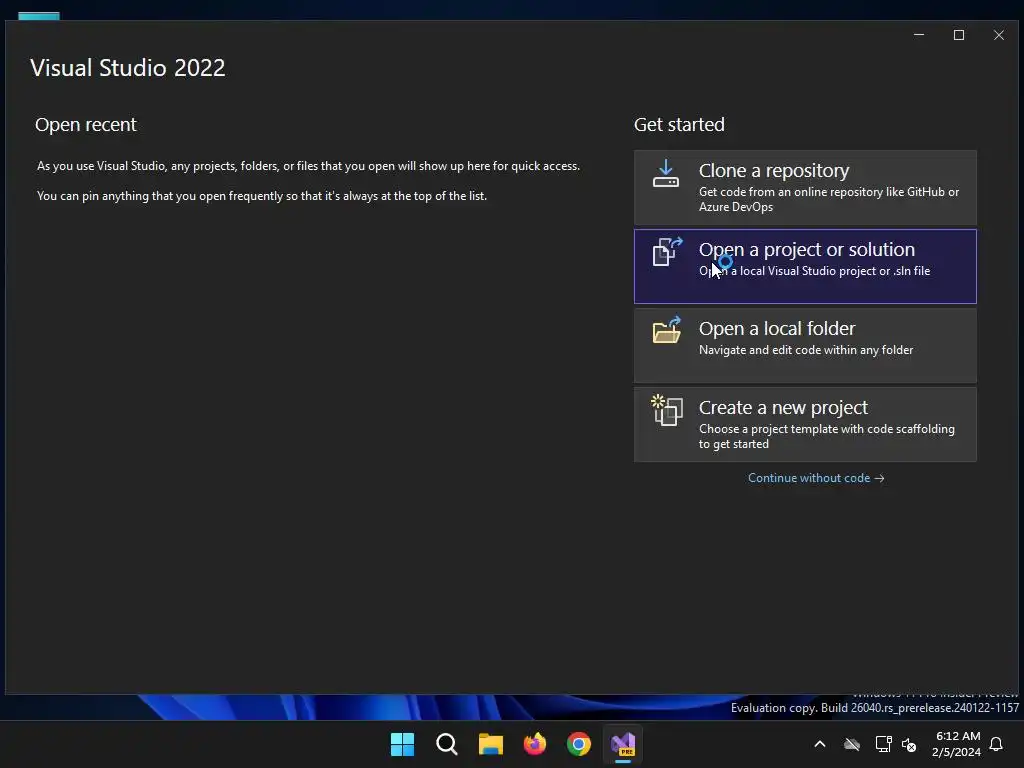The width and height of the screenshot is (1024, 768).
Task: Maximize the Visual Studio 2022 window
Action: click(x=959, y=35)
